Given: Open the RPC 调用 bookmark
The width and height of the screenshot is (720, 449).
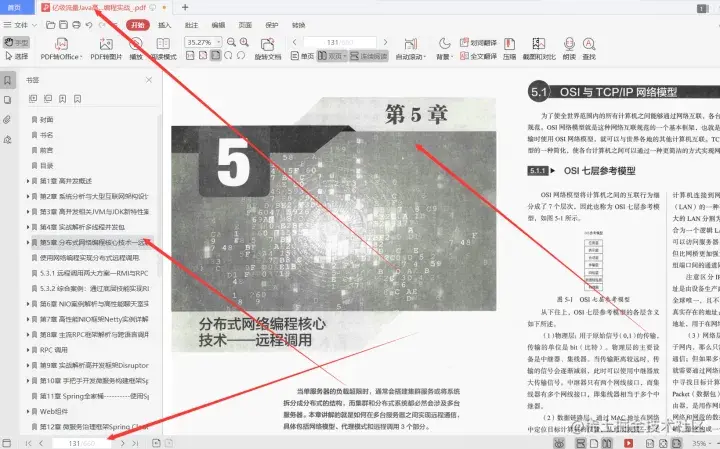Looking at the screenshot, I should (53, 350).
